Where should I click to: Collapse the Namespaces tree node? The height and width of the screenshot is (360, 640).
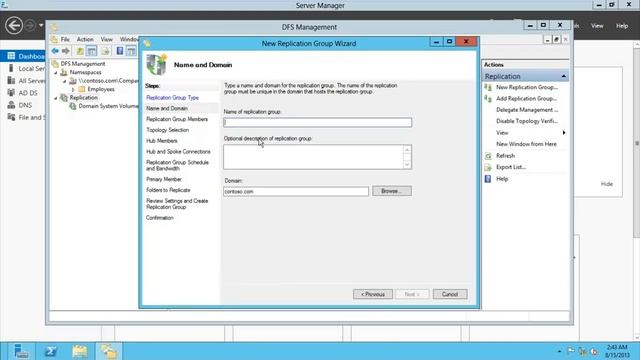(x=56, y=72)
